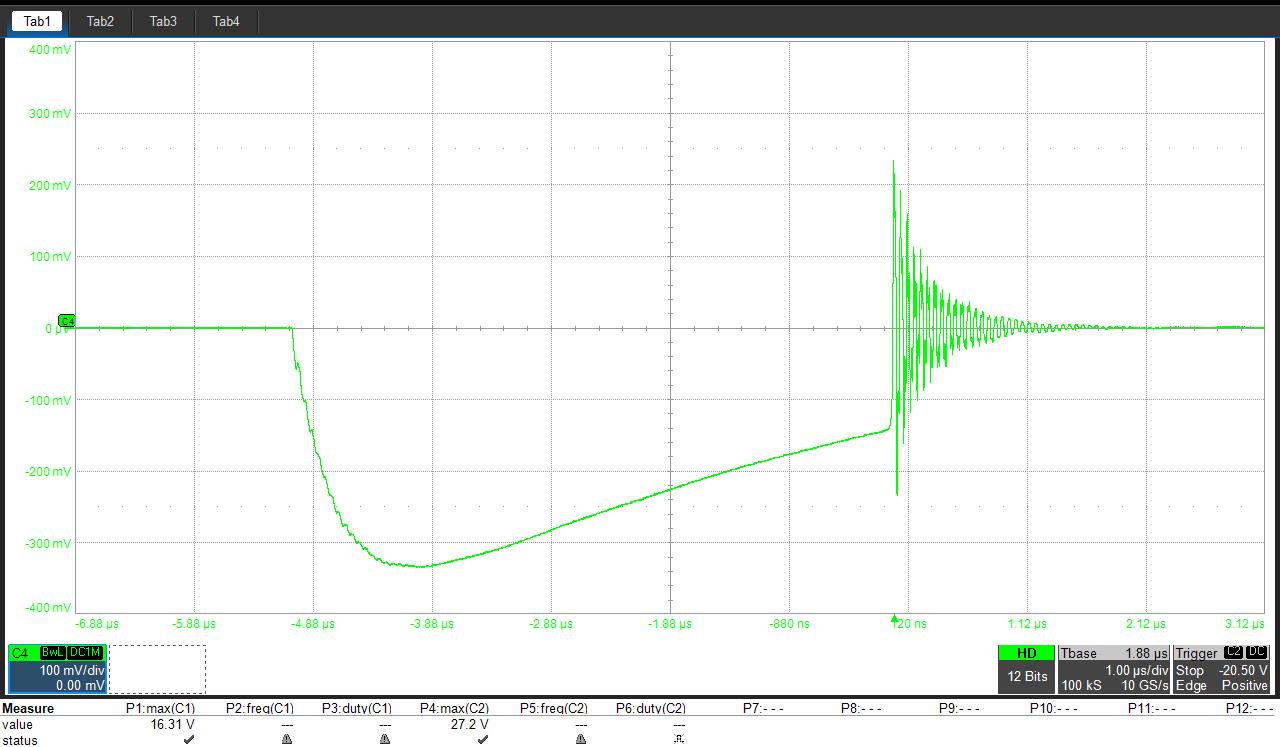Open the Tbase timebase descriptor
This screenshot has width=1280, height=747.
[1114, 669]
